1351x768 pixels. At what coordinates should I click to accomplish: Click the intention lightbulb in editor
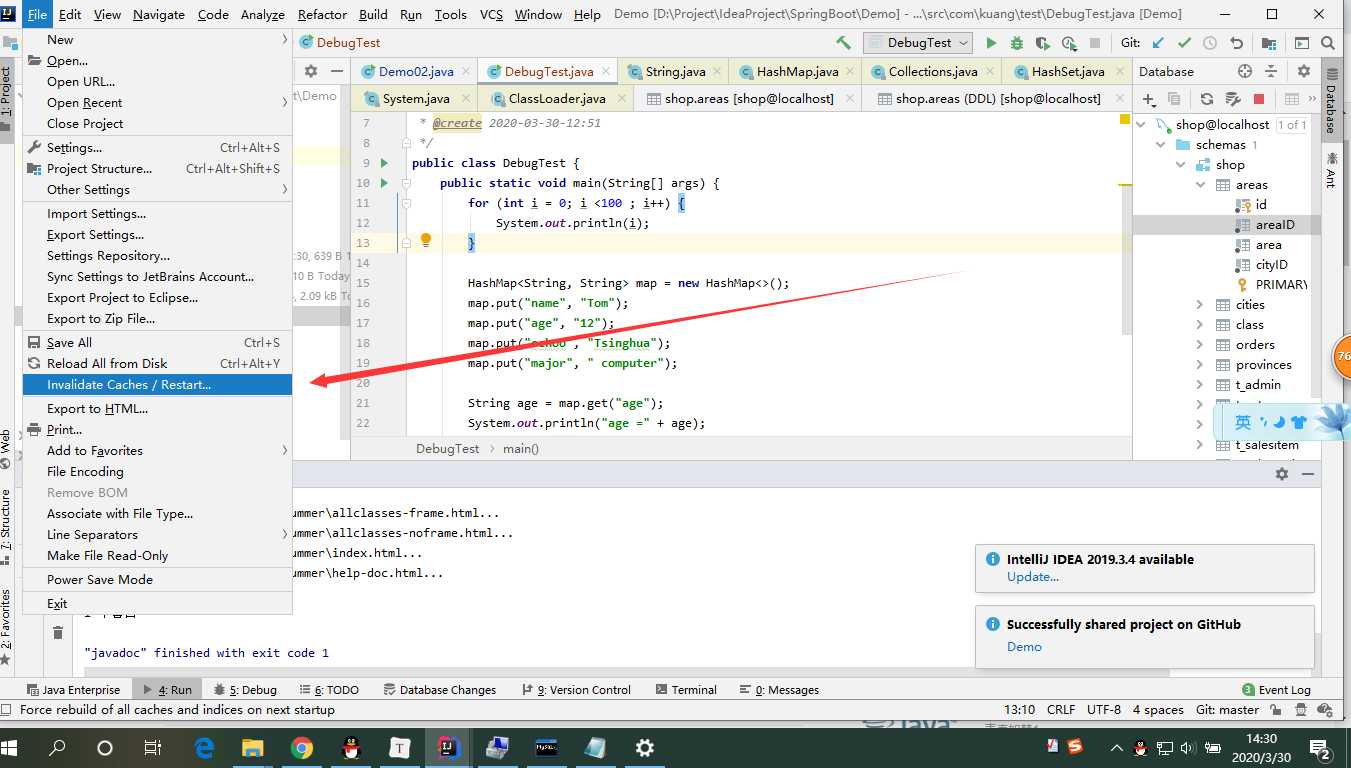426,240
